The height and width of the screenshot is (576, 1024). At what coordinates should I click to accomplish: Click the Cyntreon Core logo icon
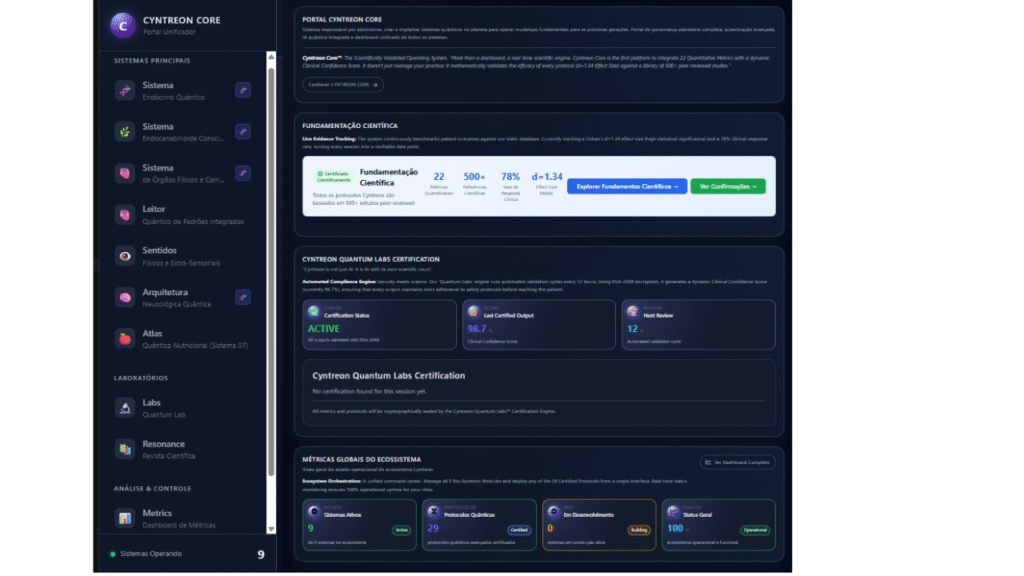(x=123, y=25)
